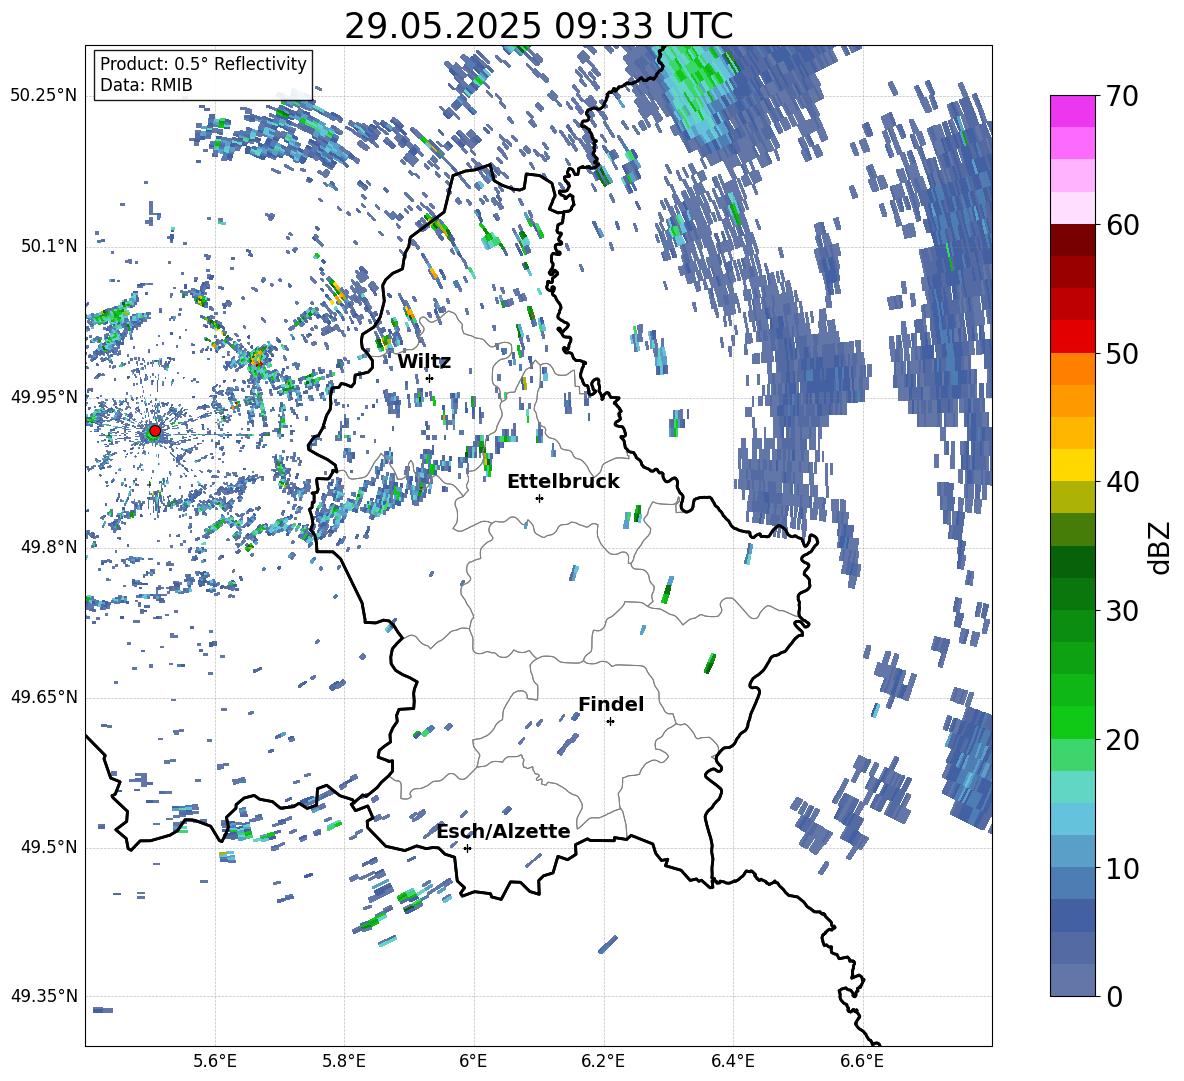1184x1081 pixels.
Task: Click the colorbar tick label 20
Action: pos(1122,739)
